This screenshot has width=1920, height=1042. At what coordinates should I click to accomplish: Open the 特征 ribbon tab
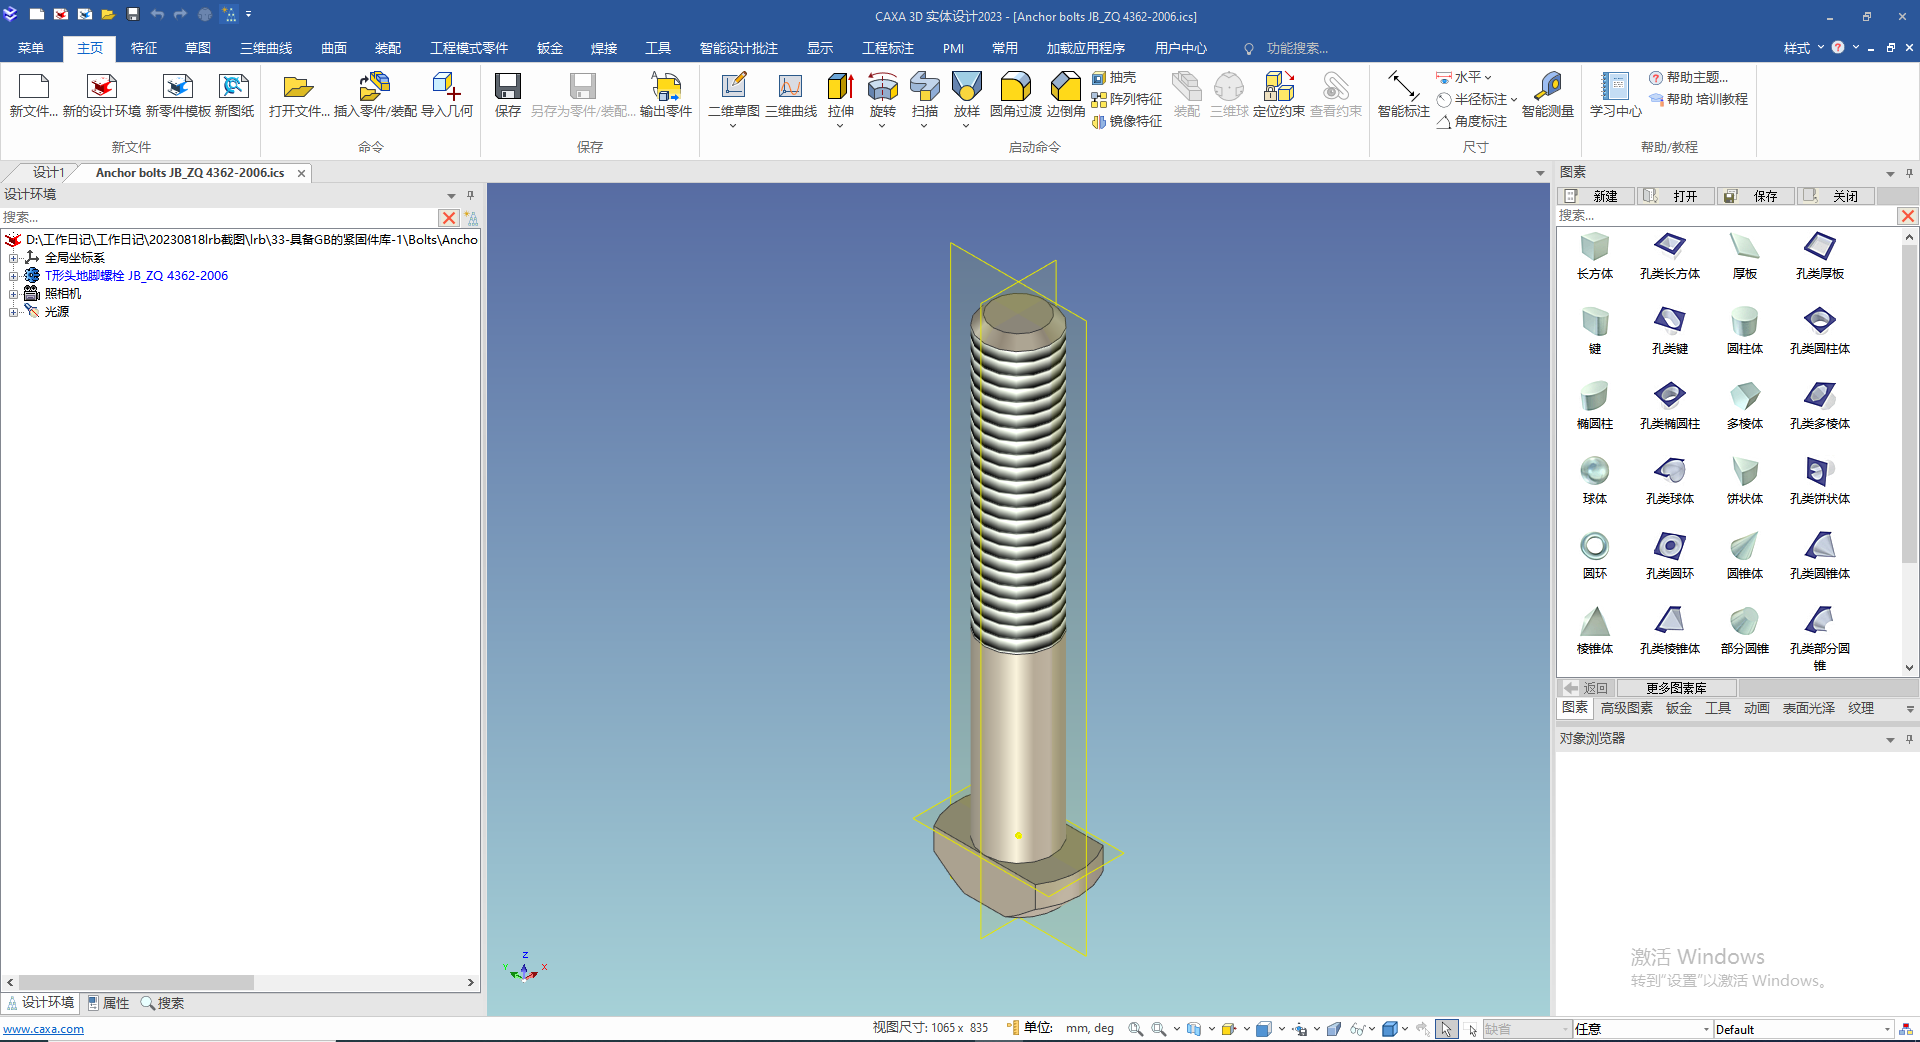click(144, 48)
